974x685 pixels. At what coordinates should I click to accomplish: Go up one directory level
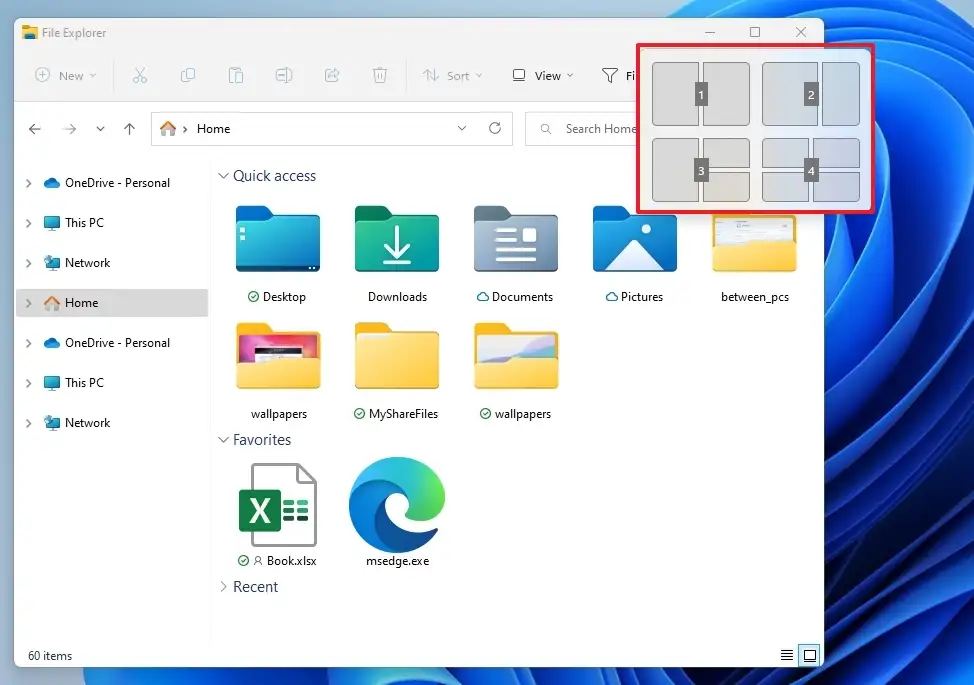(x=129, y=129)
